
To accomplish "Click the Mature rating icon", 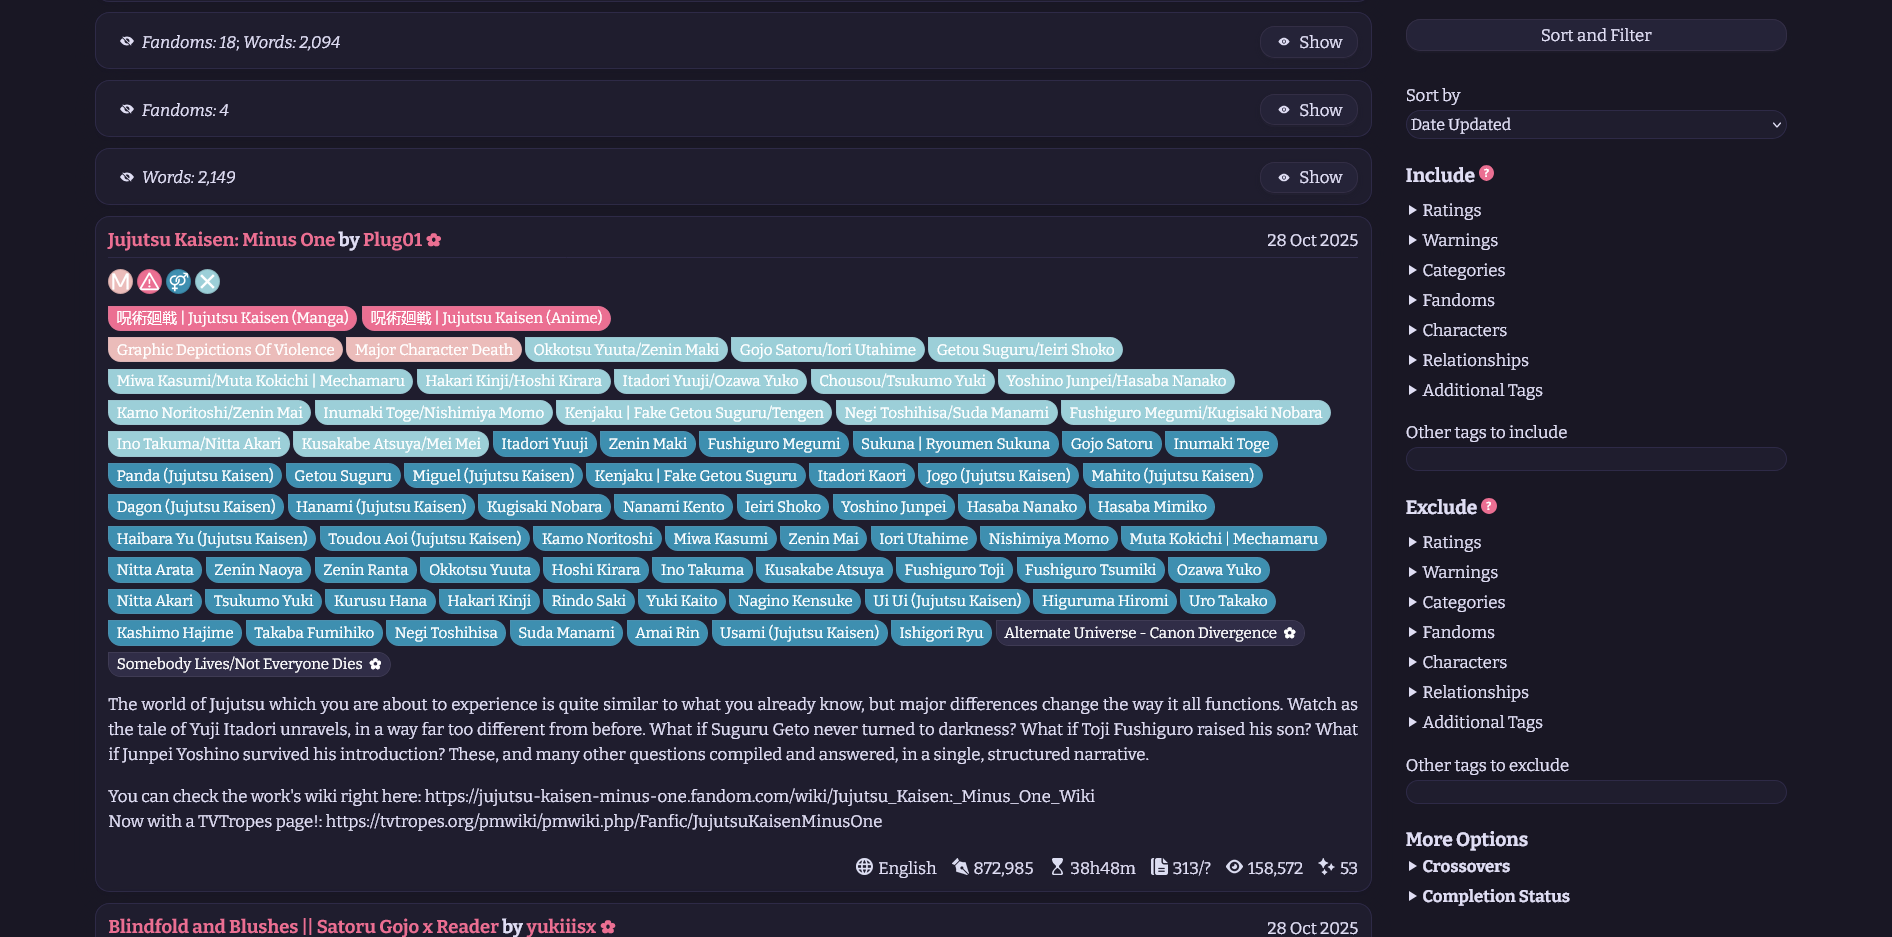I will (x=120, y=282).
